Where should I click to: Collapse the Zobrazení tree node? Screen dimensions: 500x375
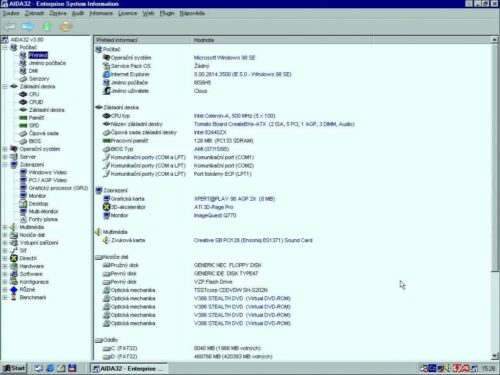point(5,165)
